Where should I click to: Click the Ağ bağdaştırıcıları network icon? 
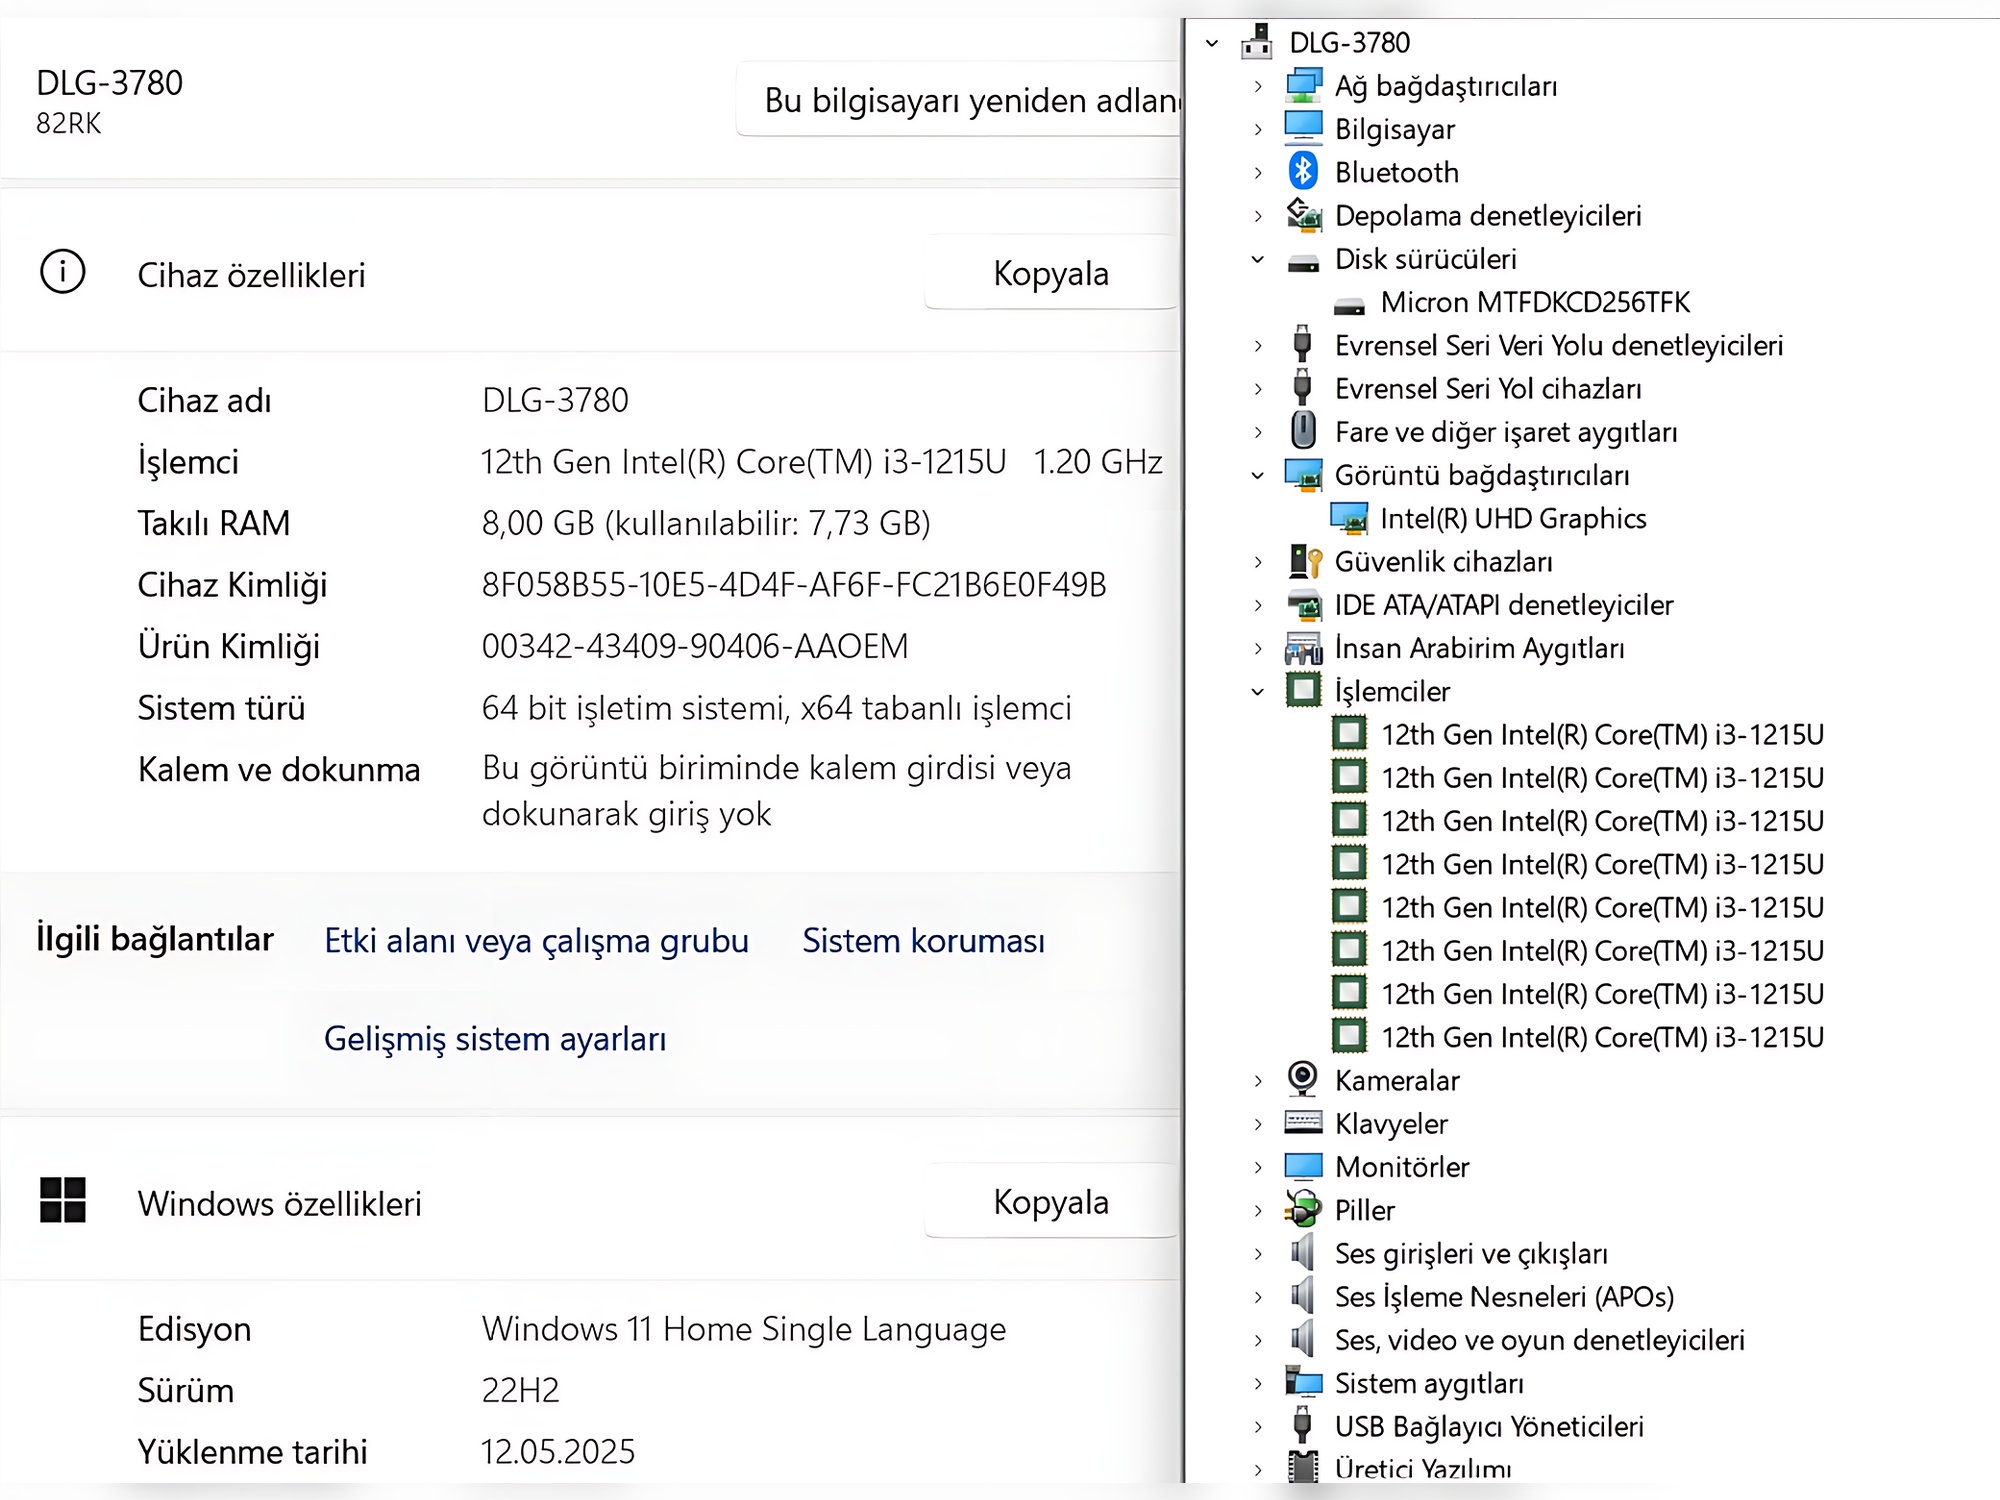(1303, 86)
